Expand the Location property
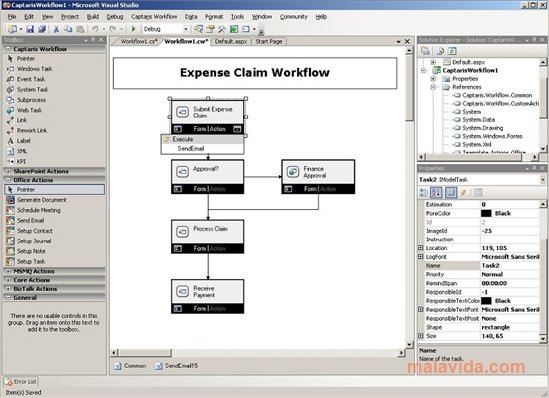Image resolution: width=549 pixels, height=398 pixels. coord(421,248)
